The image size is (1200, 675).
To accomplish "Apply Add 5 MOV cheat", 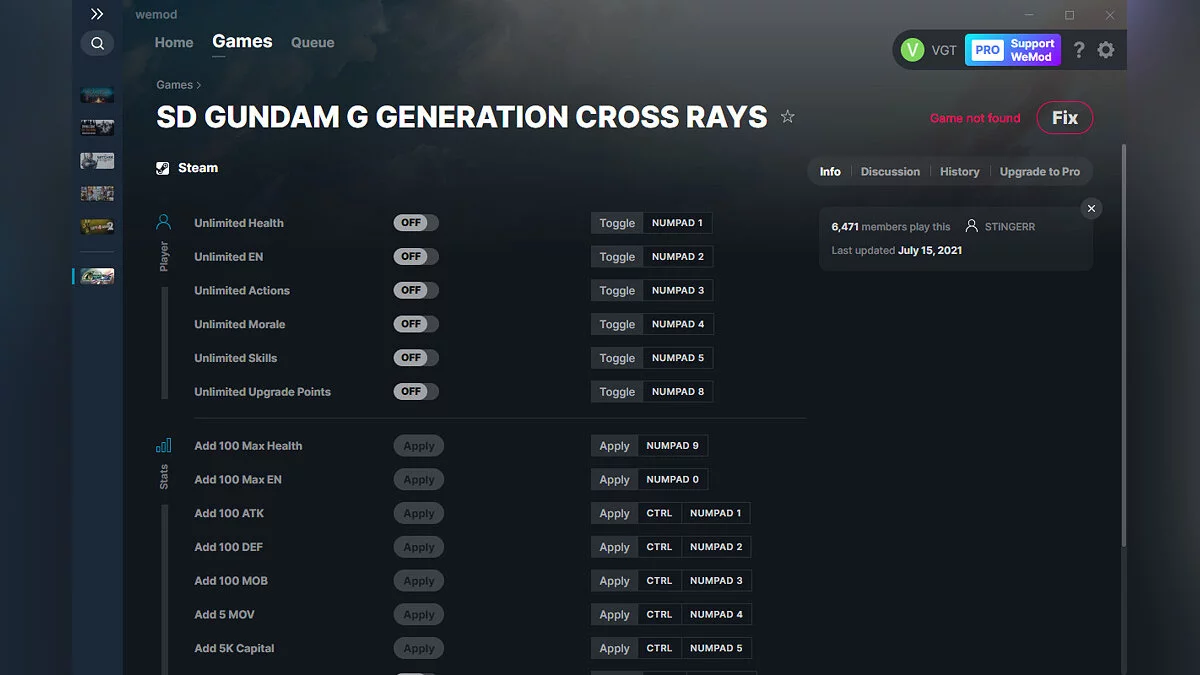I will tap(419, 615).
